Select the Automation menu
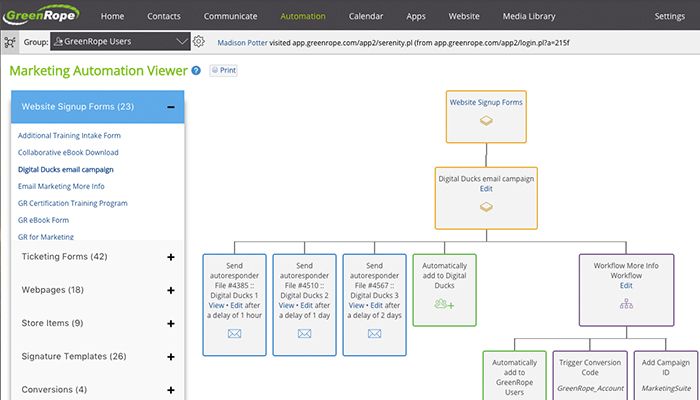This screenshot has height=400, width=700. pyautogui.click(x=303, y=16)
